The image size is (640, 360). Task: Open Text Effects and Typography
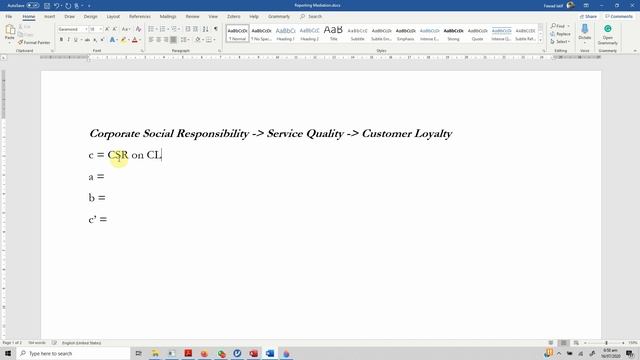click(x=112, y=40)
